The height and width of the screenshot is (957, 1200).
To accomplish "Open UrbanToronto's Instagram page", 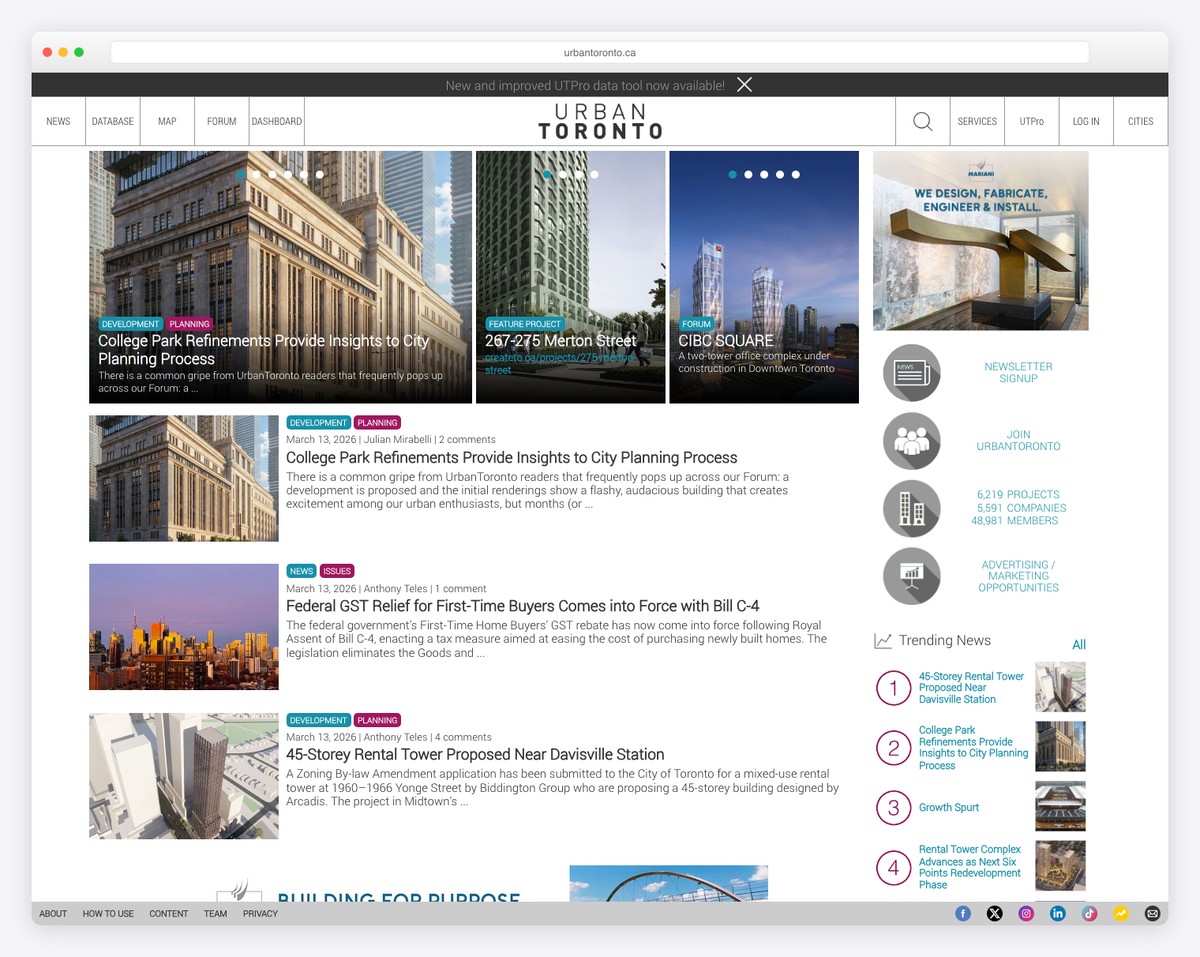I will (1025, 913).
